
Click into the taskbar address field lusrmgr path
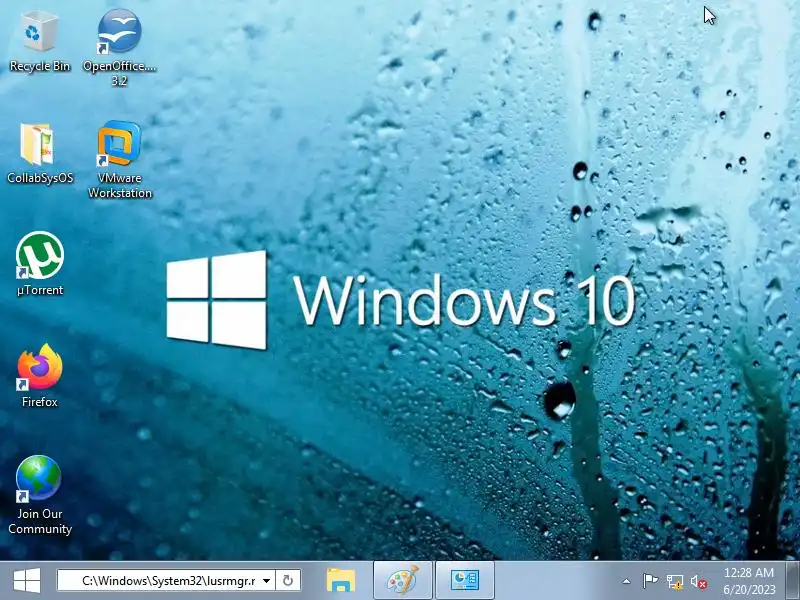click(x=166, y=581)
